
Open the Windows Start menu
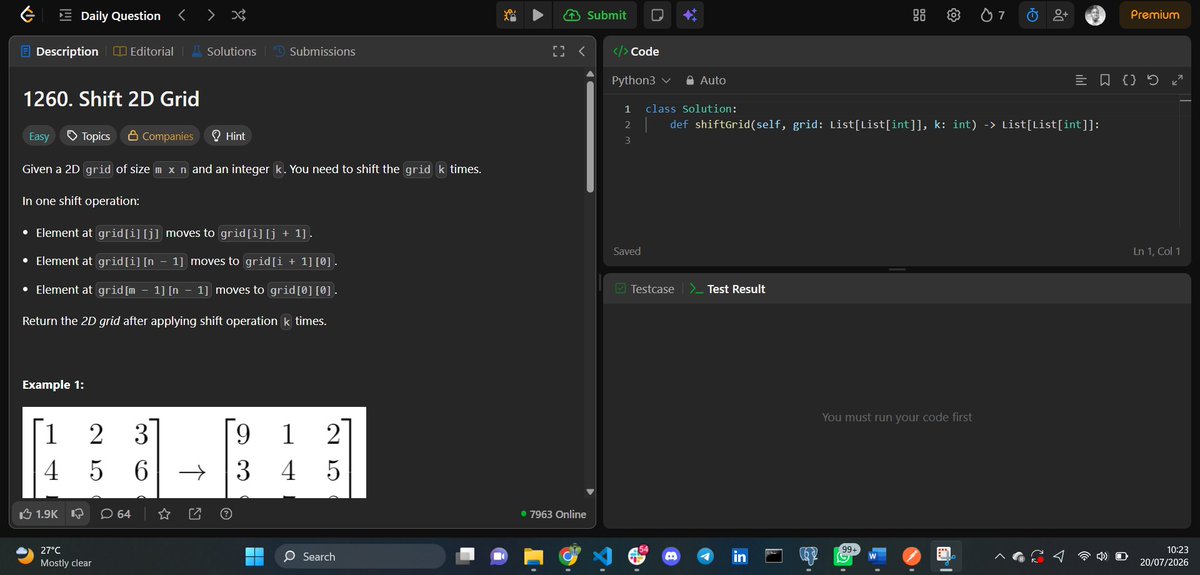(x=253, y=556)
